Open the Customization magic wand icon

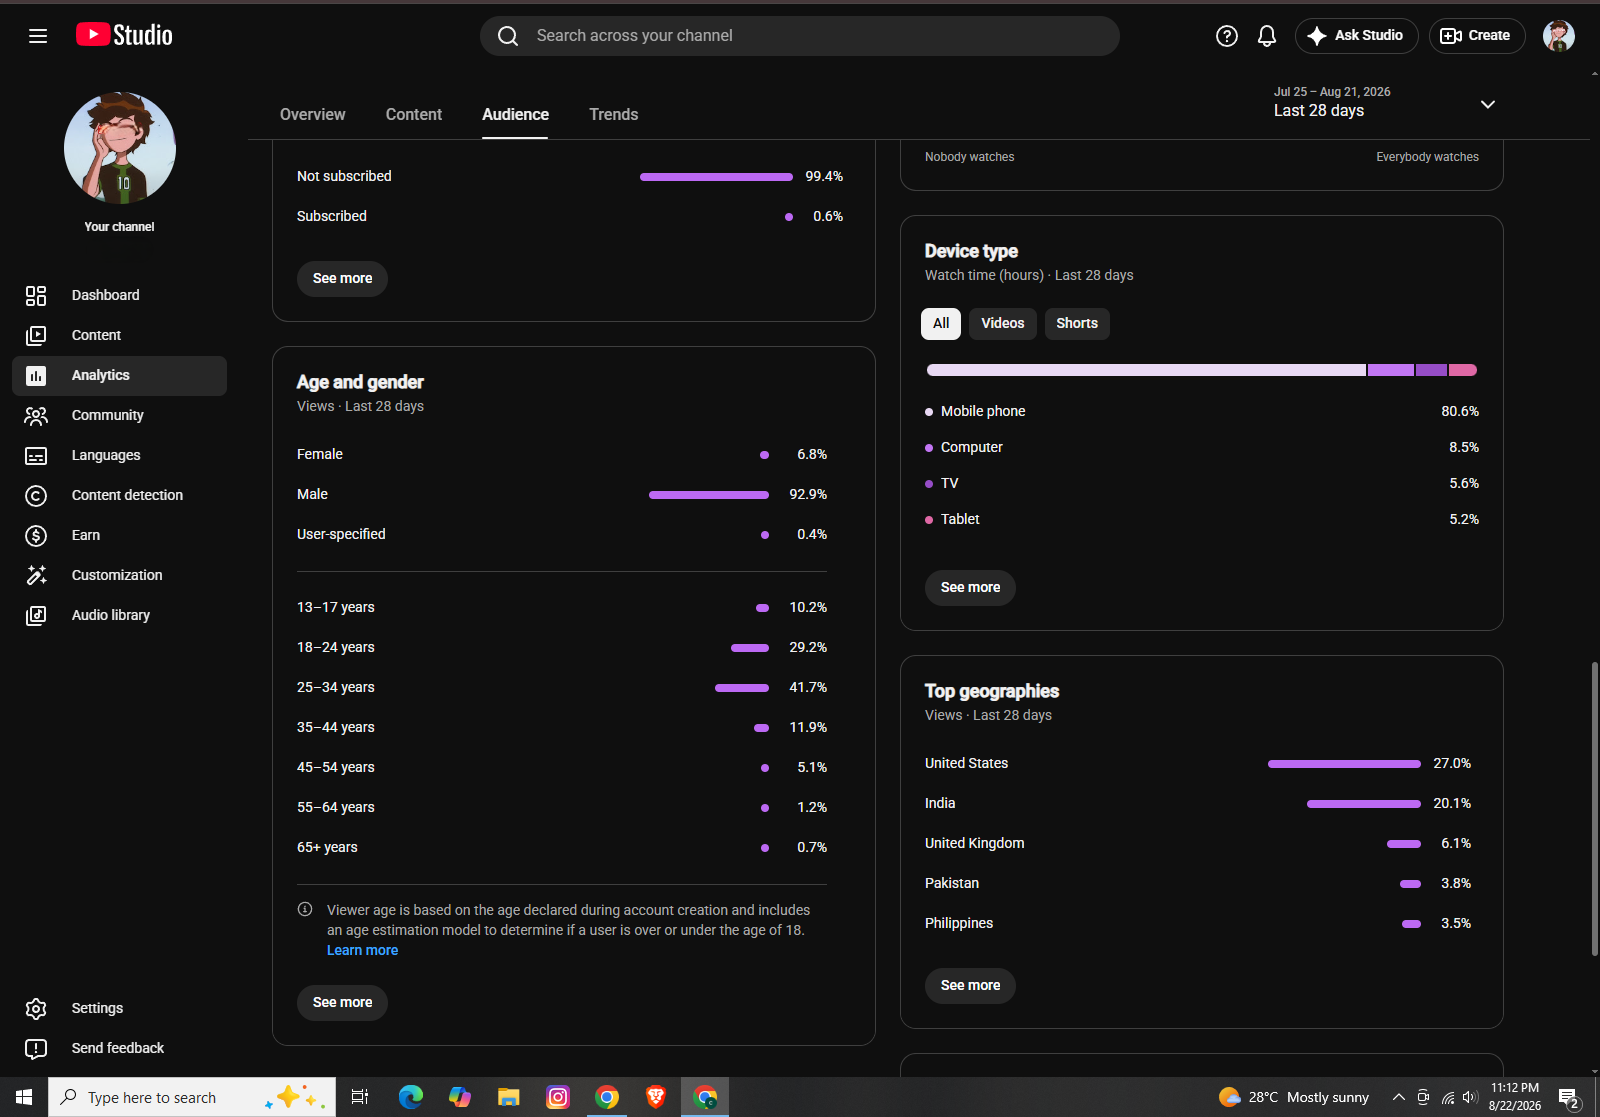[x=36, y=575]
